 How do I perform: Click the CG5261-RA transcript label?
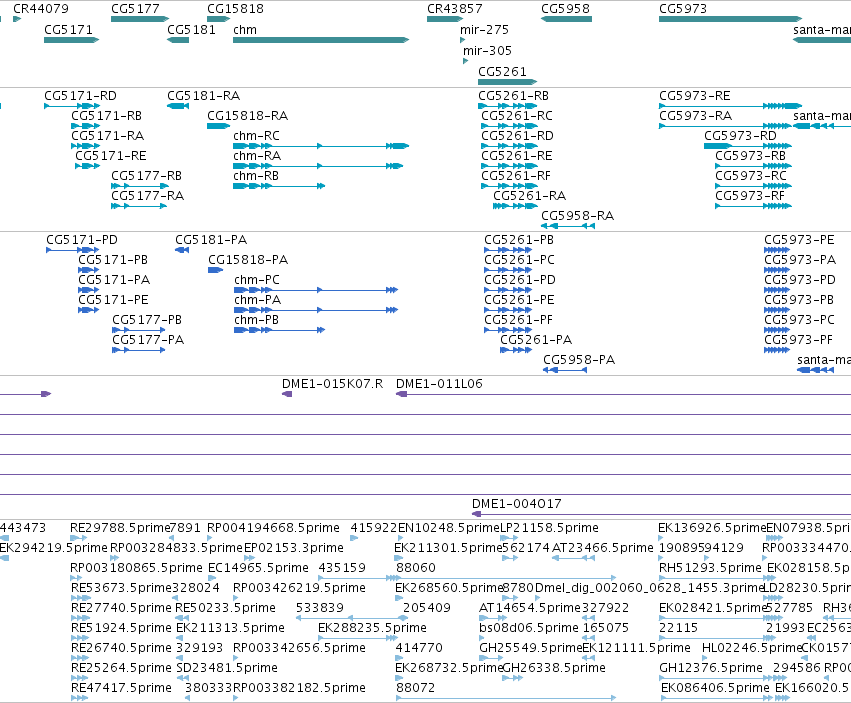(x=529, y=196)
